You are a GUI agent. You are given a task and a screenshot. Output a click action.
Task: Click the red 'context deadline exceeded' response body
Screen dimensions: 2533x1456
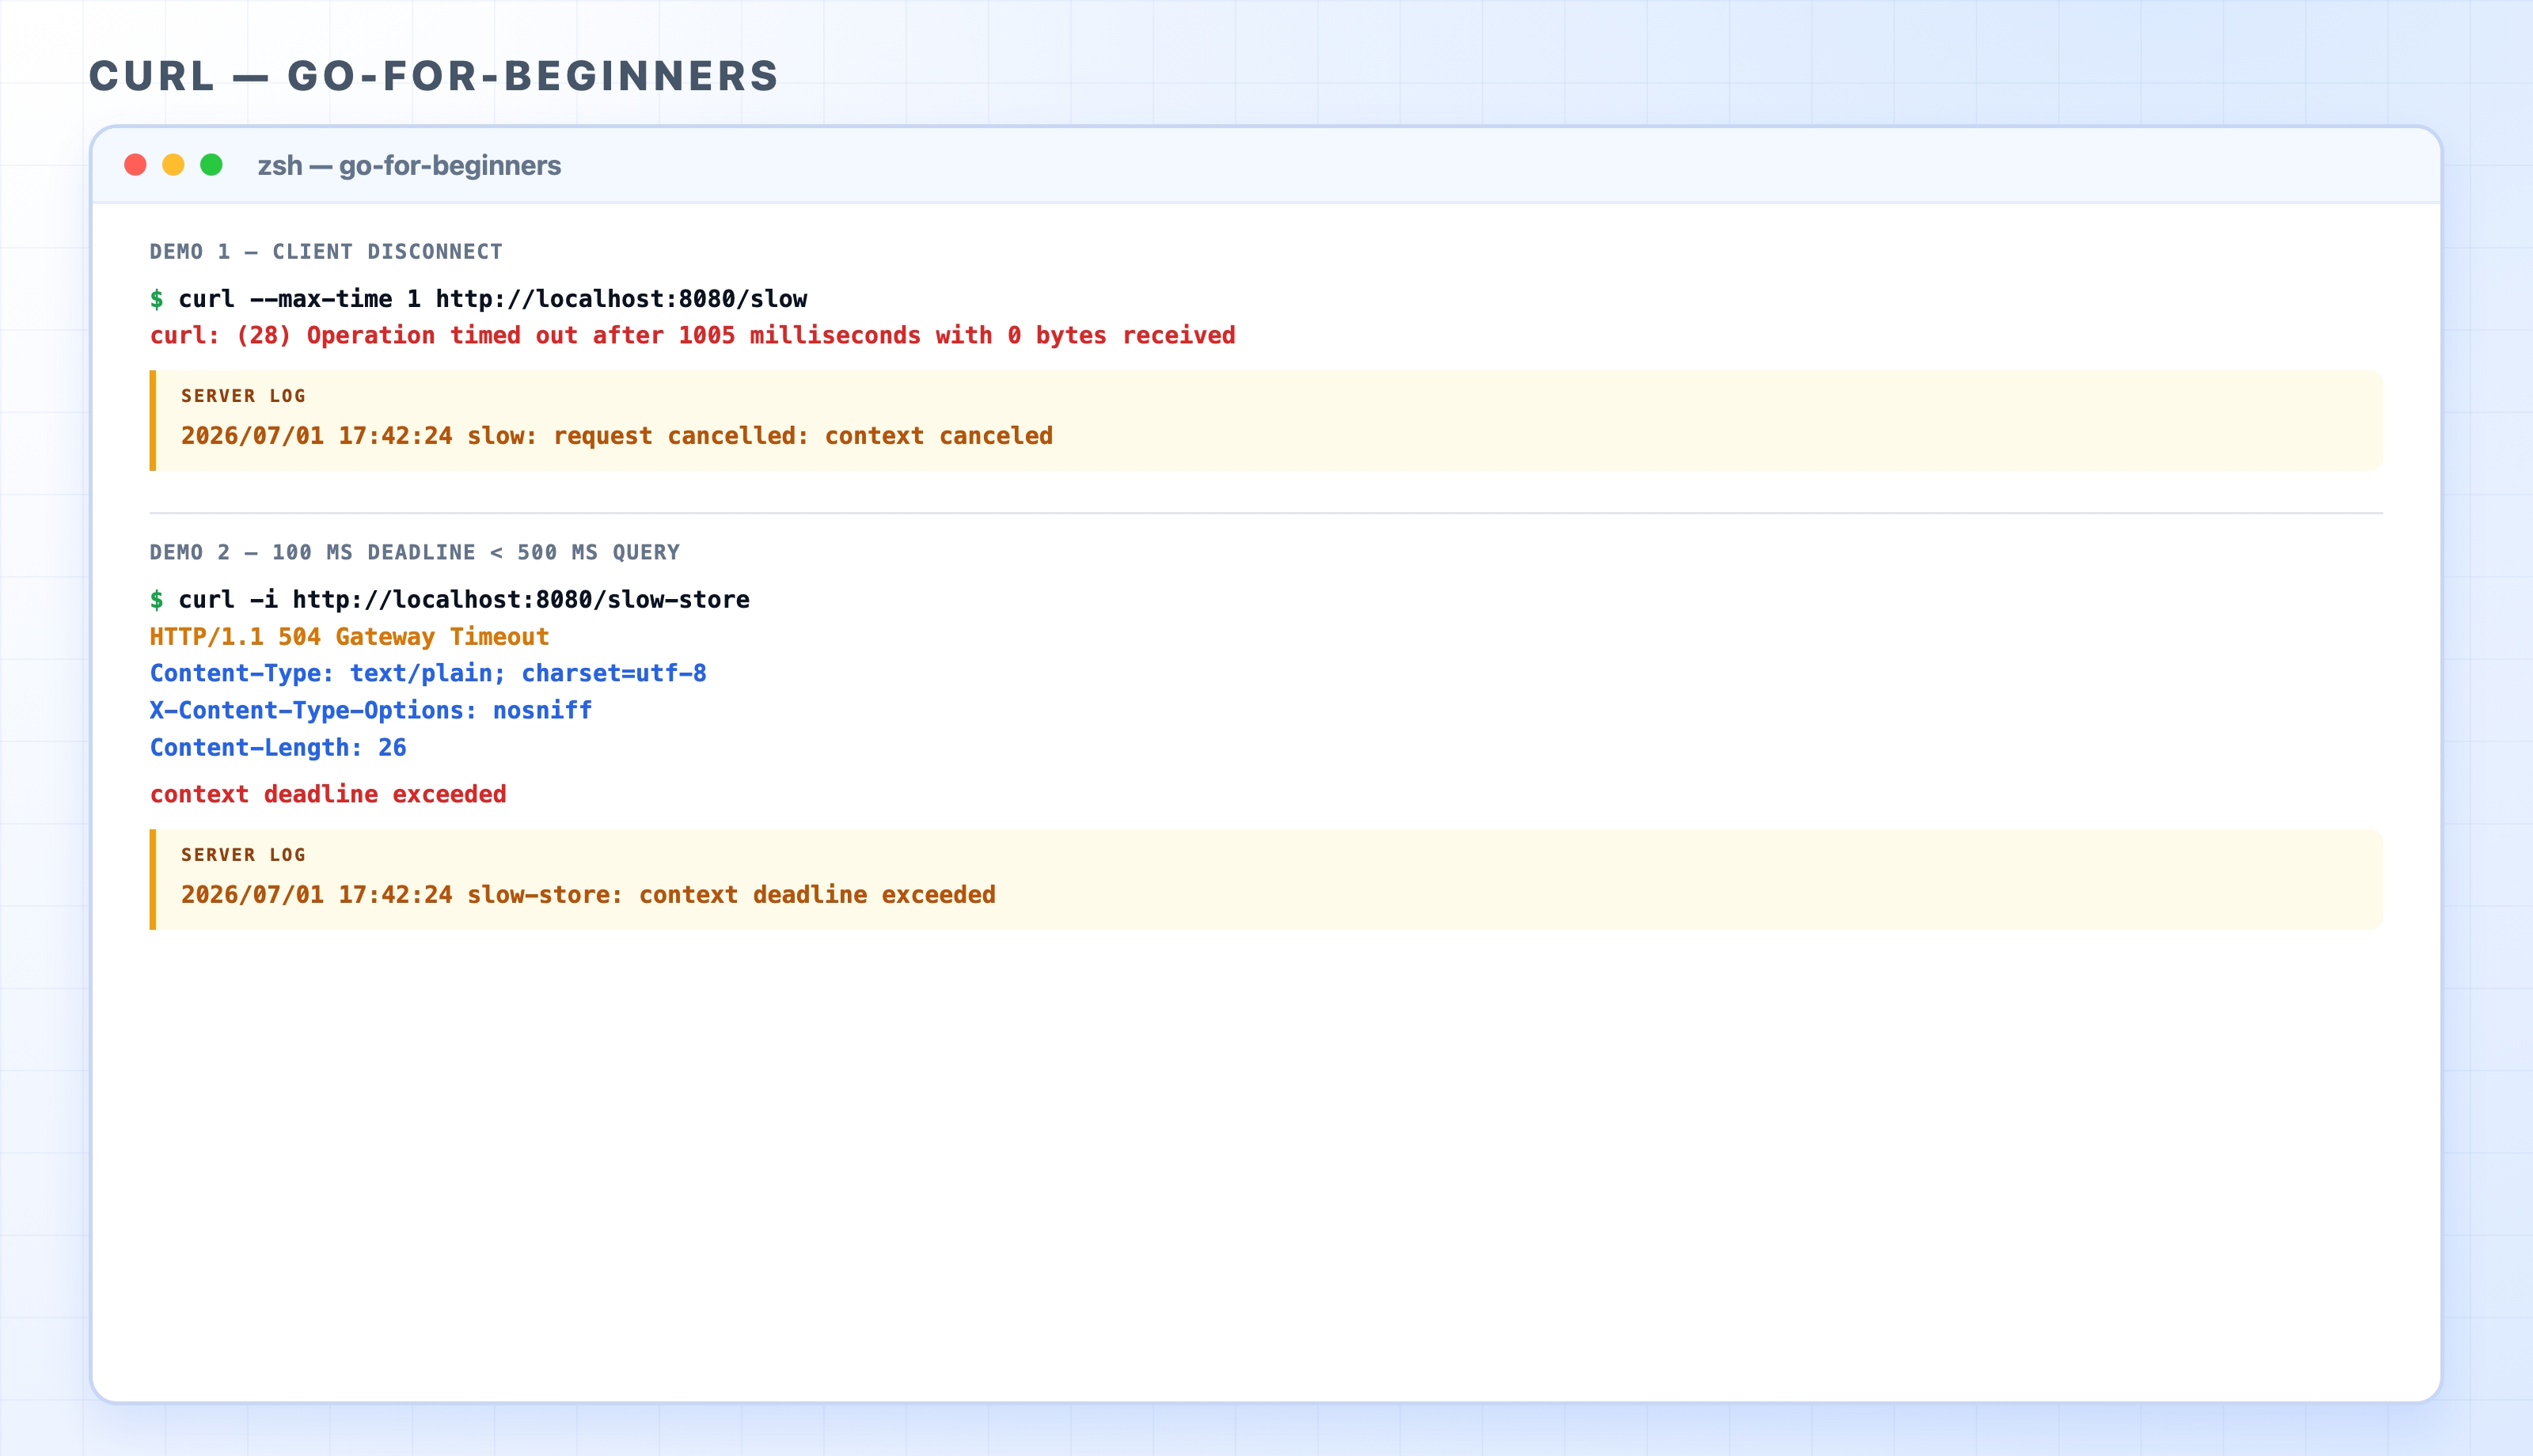click(x=328, y=794)
